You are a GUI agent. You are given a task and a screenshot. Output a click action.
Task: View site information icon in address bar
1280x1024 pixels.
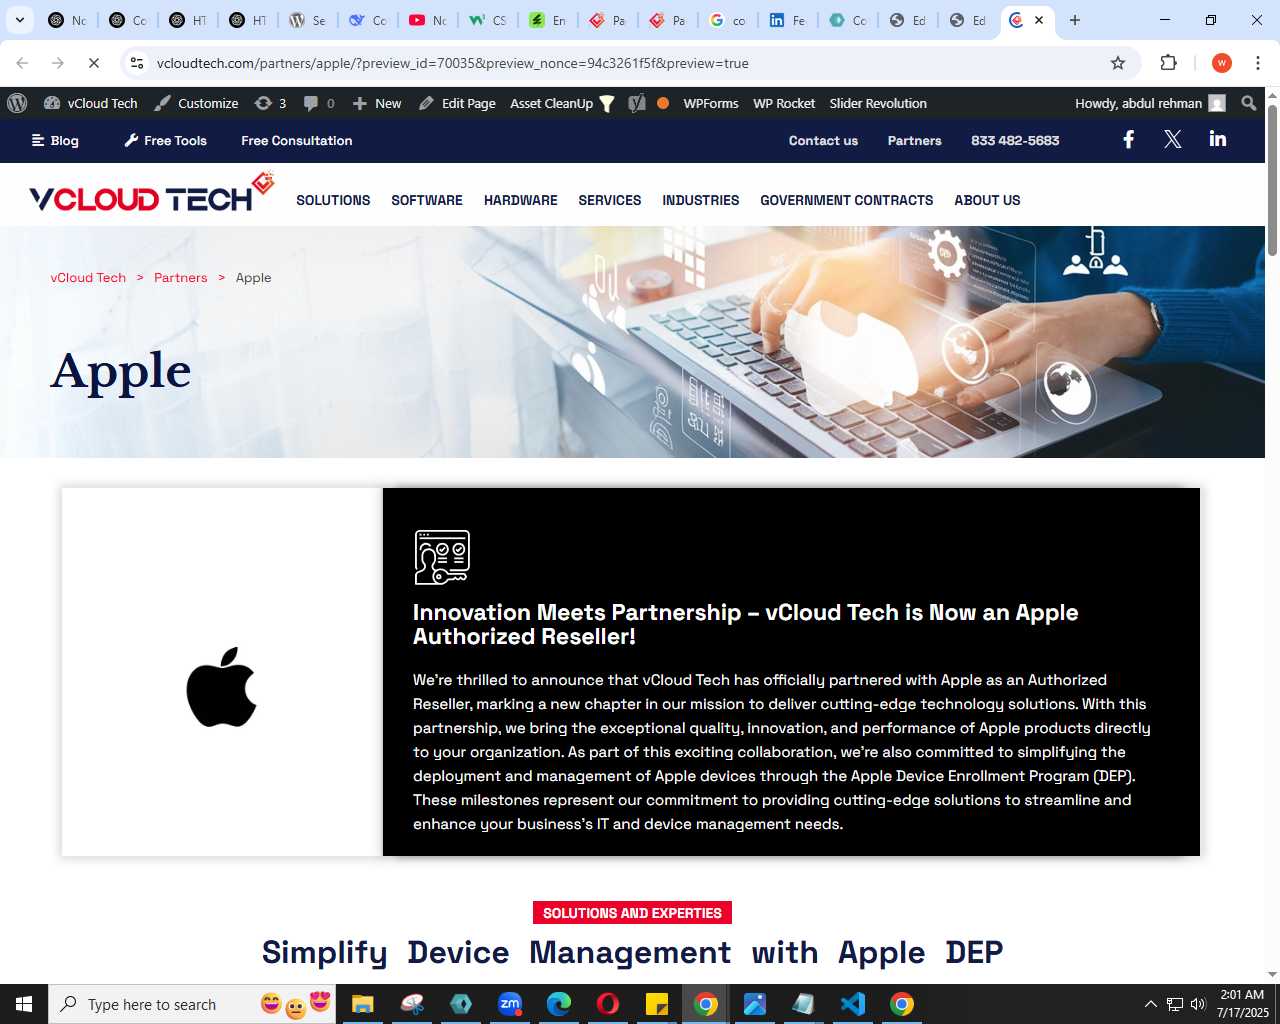click(137, 63)
